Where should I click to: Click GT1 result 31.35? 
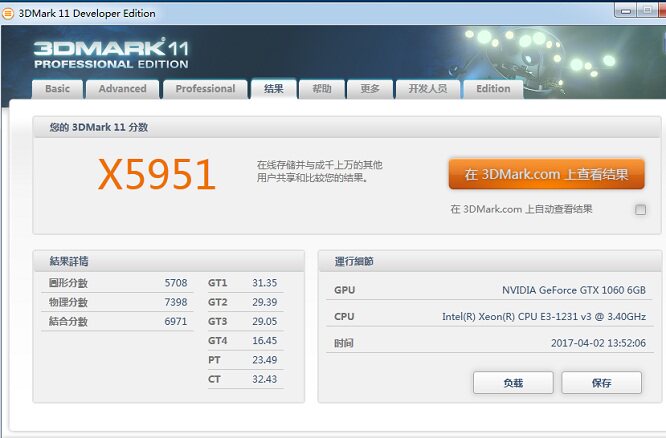tap(265, 283)
